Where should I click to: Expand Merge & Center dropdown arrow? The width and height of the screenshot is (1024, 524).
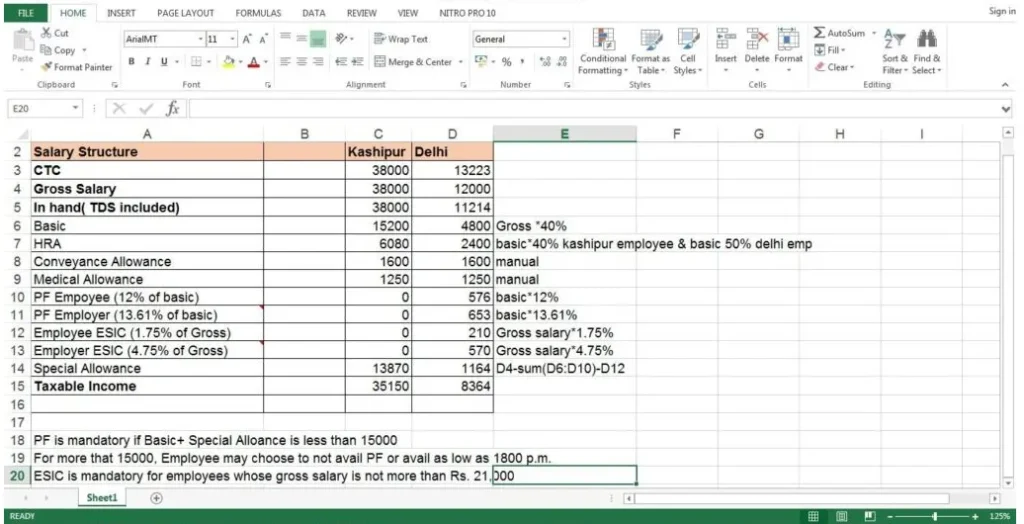[460, 62]
